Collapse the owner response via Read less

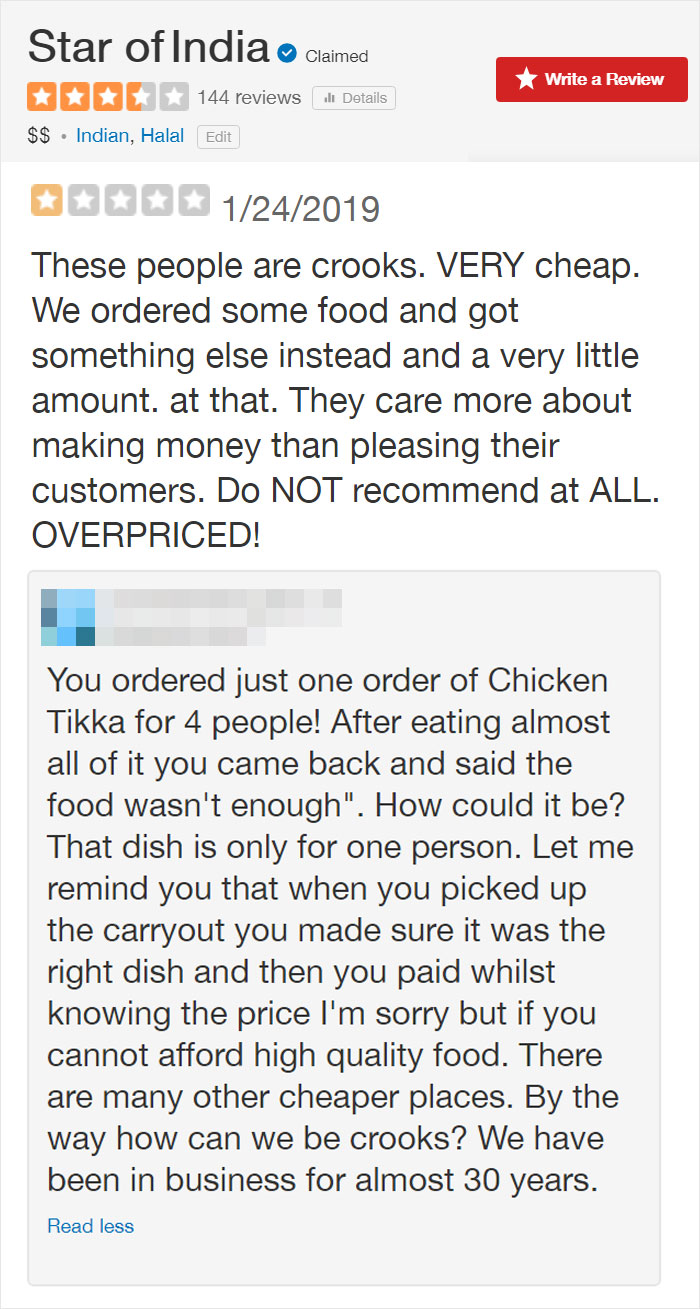[x=90, y=1226]
